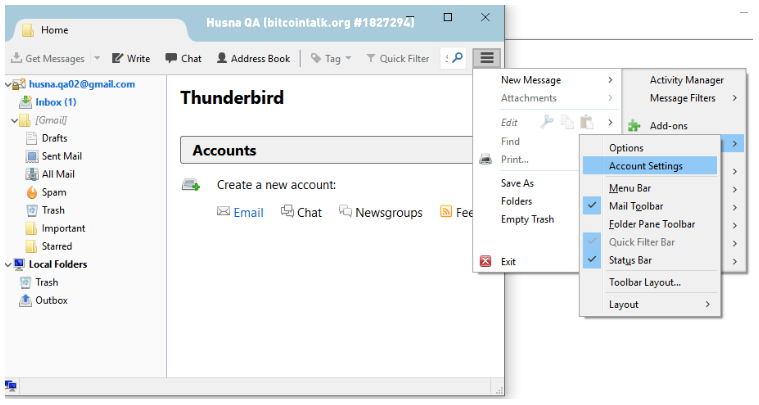759x405 pixels.
Task: Collapse the Local Folders tree
Action: click(x=8, y=265)
